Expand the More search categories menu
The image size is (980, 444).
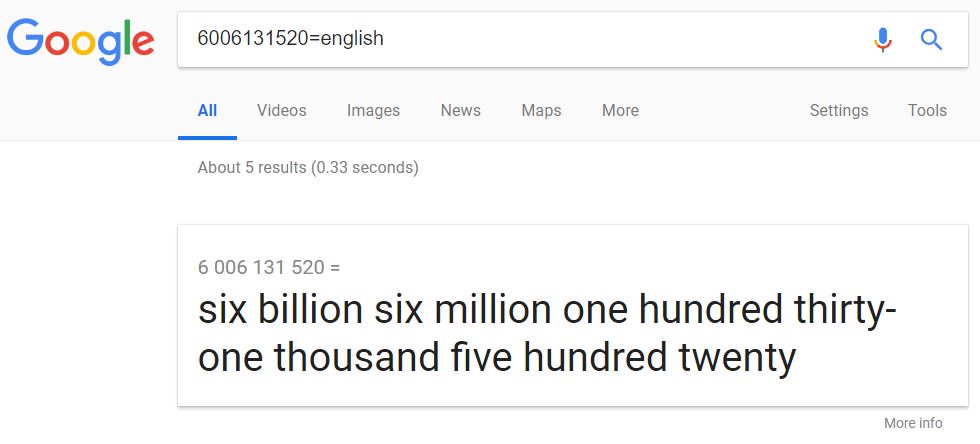pyautogui.click(x=620, y=111)
